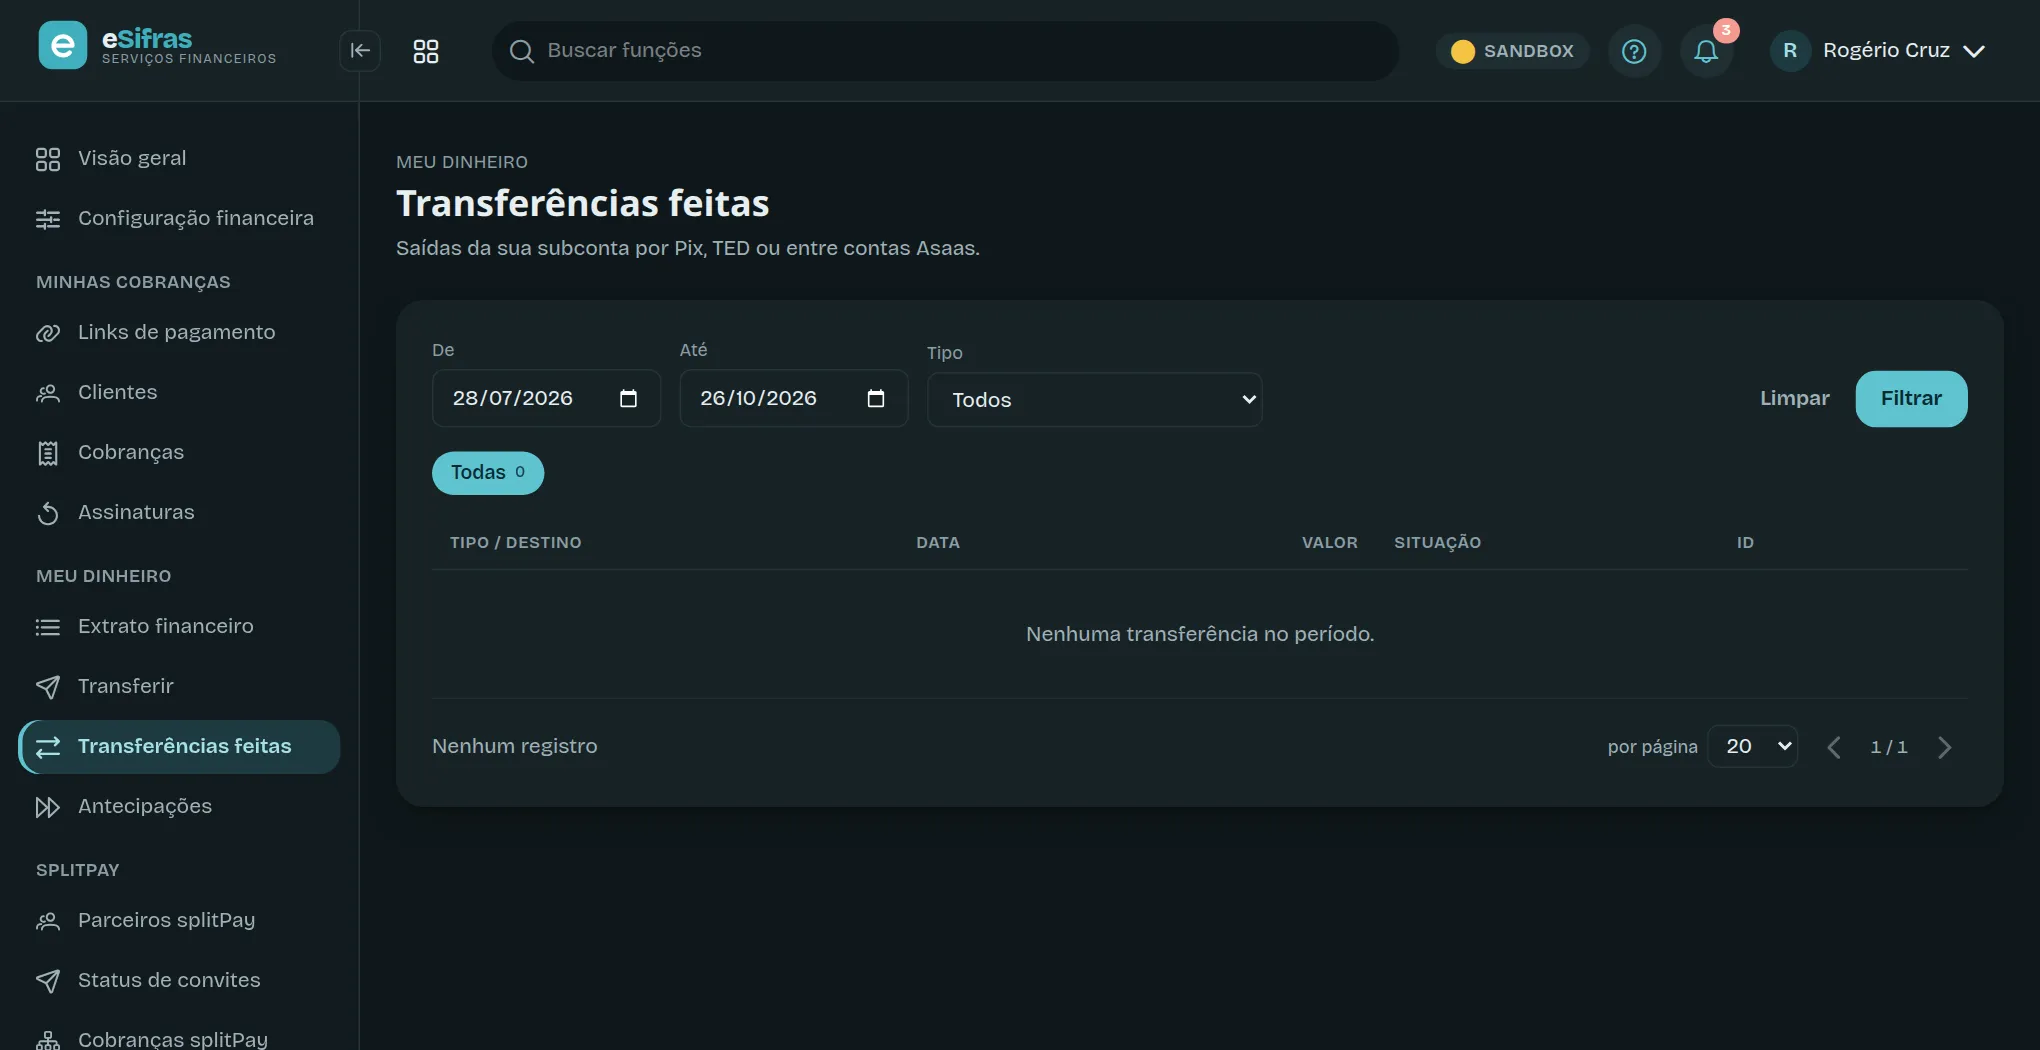Click the Assinaturas refresh icon
This screenshot has height=1050, width=2040.
[x=48, y=513]
